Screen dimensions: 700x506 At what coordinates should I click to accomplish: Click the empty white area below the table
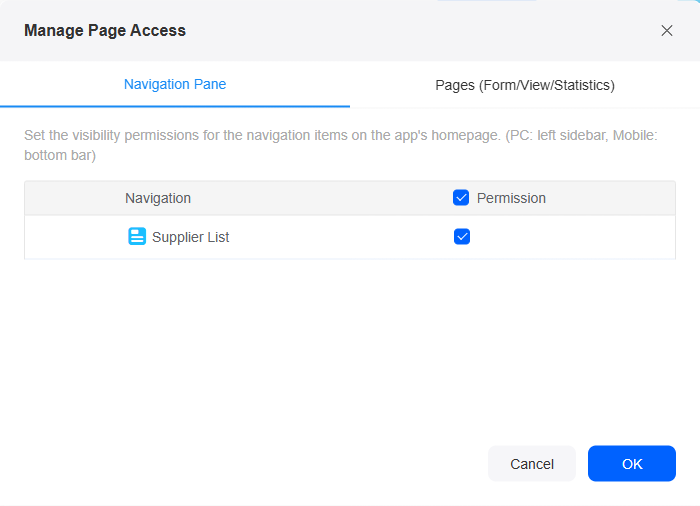pos(350,348)
